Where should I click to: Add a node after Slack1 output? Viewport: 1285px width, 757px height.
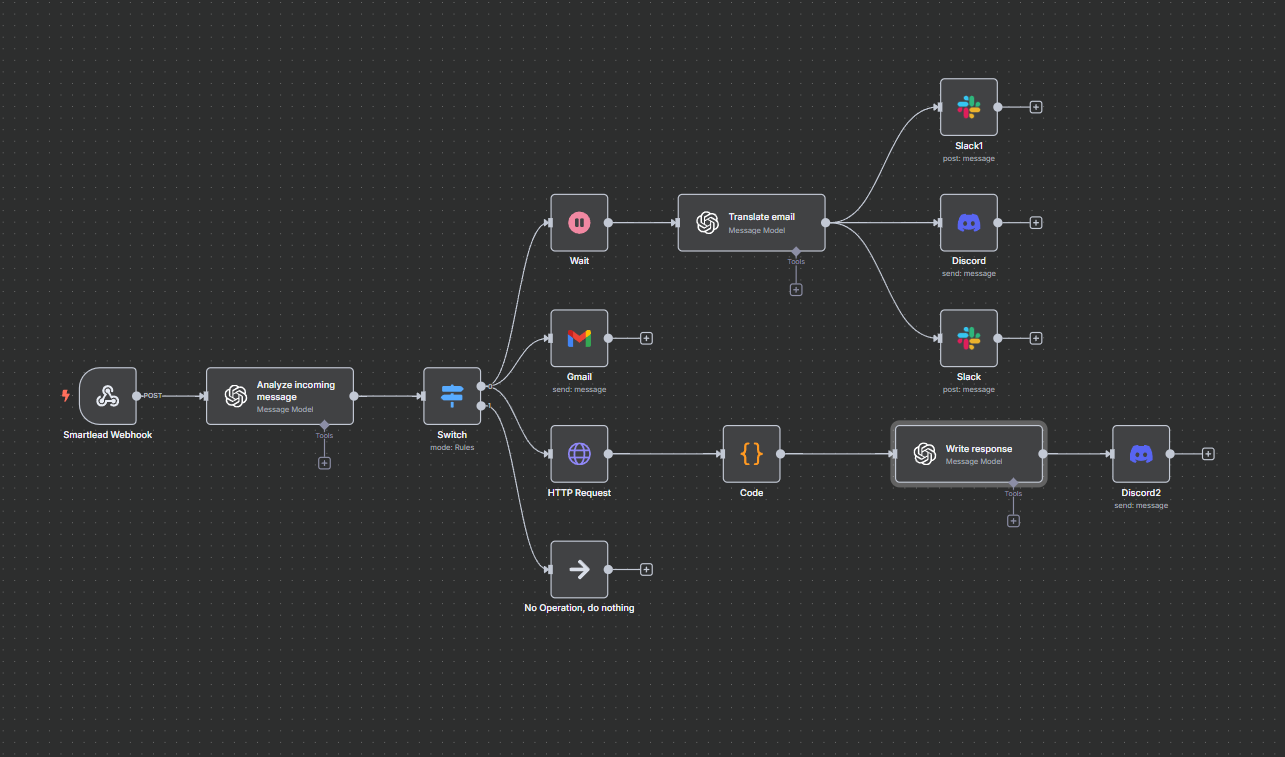[1036, 107]
